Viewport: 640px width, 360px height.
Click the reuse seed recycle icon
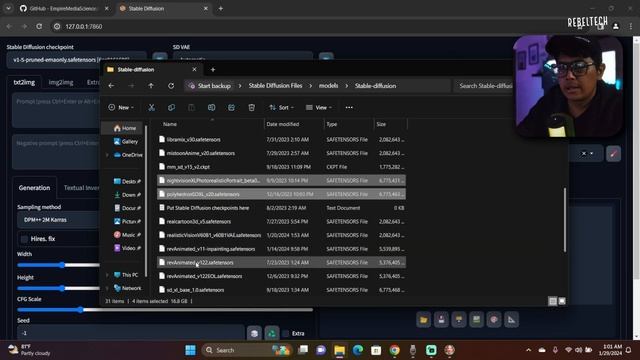point(272,333)
